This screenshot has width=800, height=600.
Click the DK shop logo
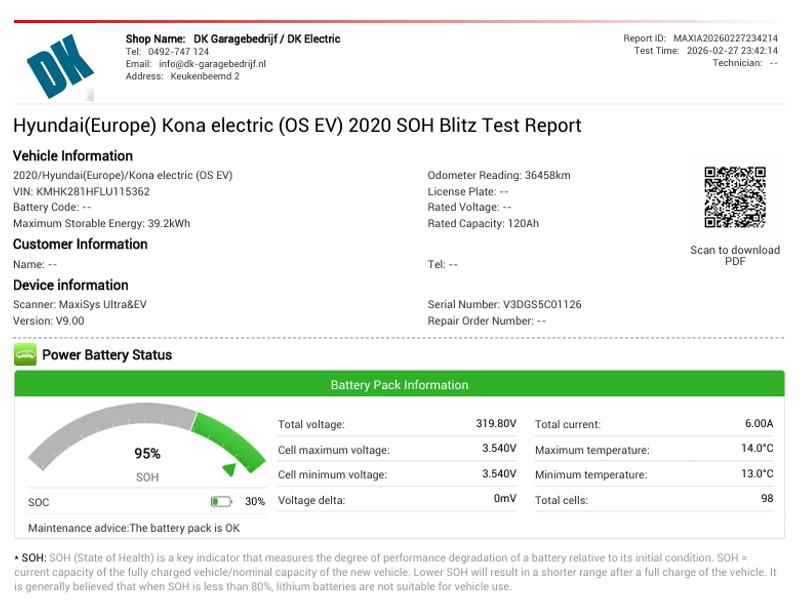[x=60, y=66]
